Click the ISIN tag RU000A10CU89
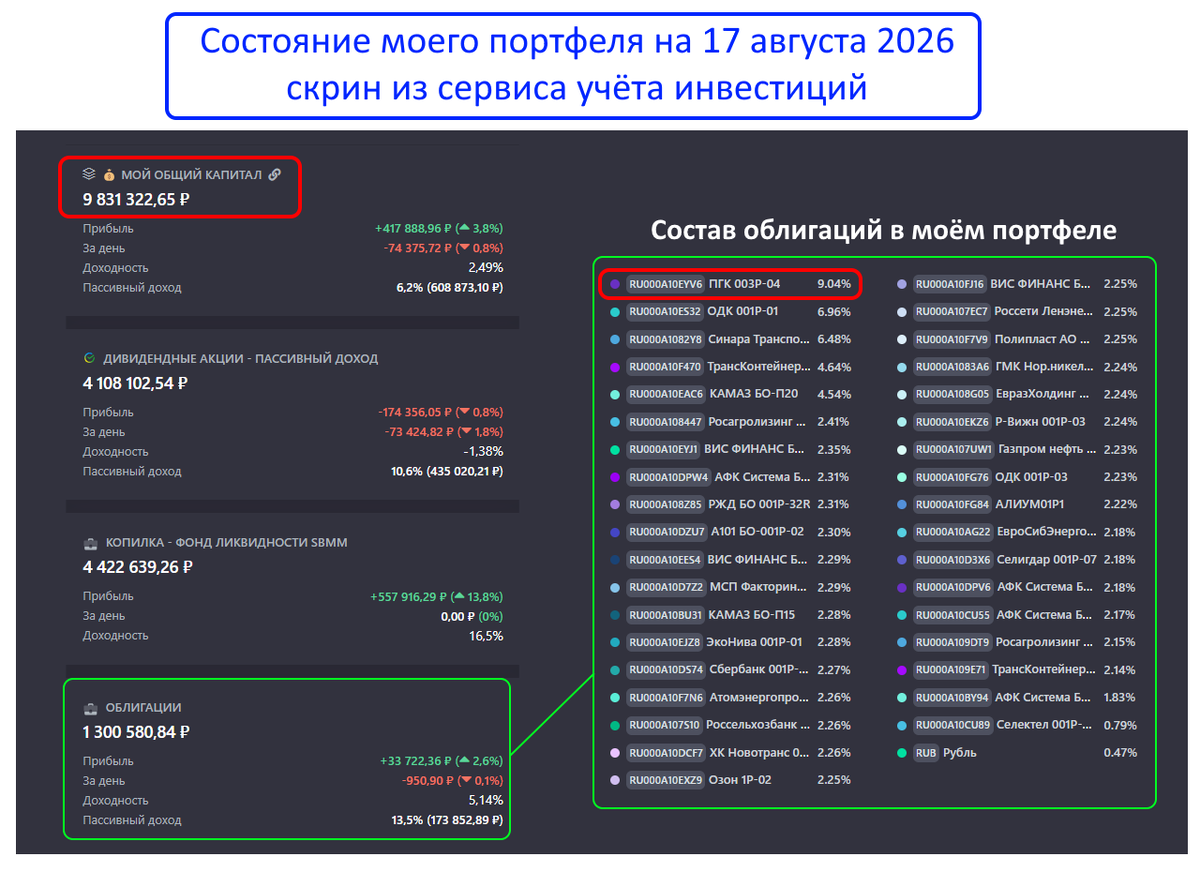The width and height of the screenshot is (1200, 872). pos(953,725)
